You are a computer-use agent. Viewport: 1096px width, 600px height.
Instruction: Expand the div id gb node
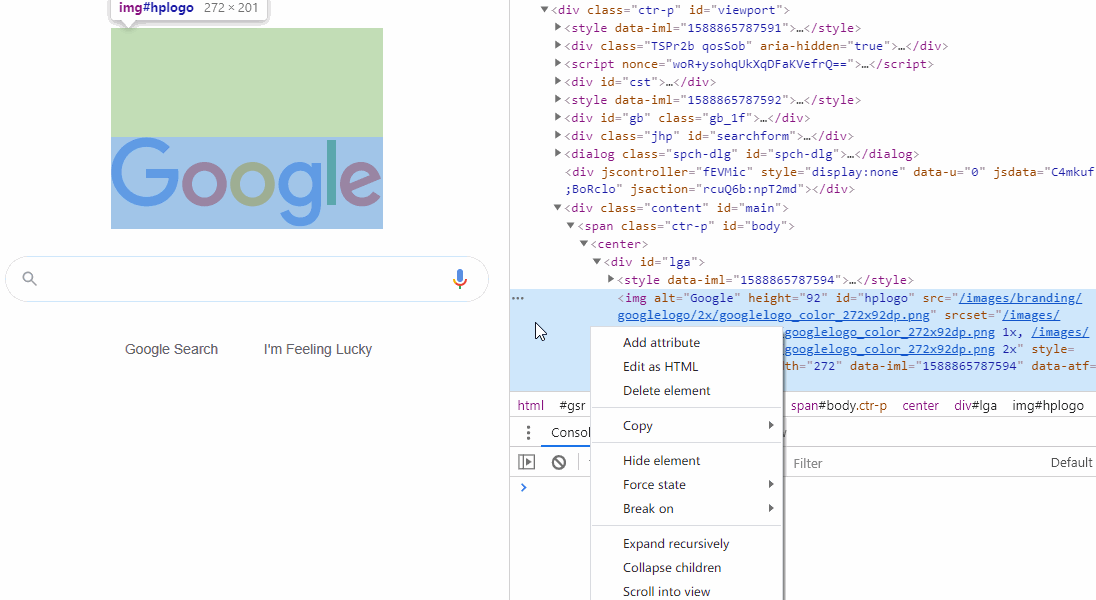click(x=558, y=117)
